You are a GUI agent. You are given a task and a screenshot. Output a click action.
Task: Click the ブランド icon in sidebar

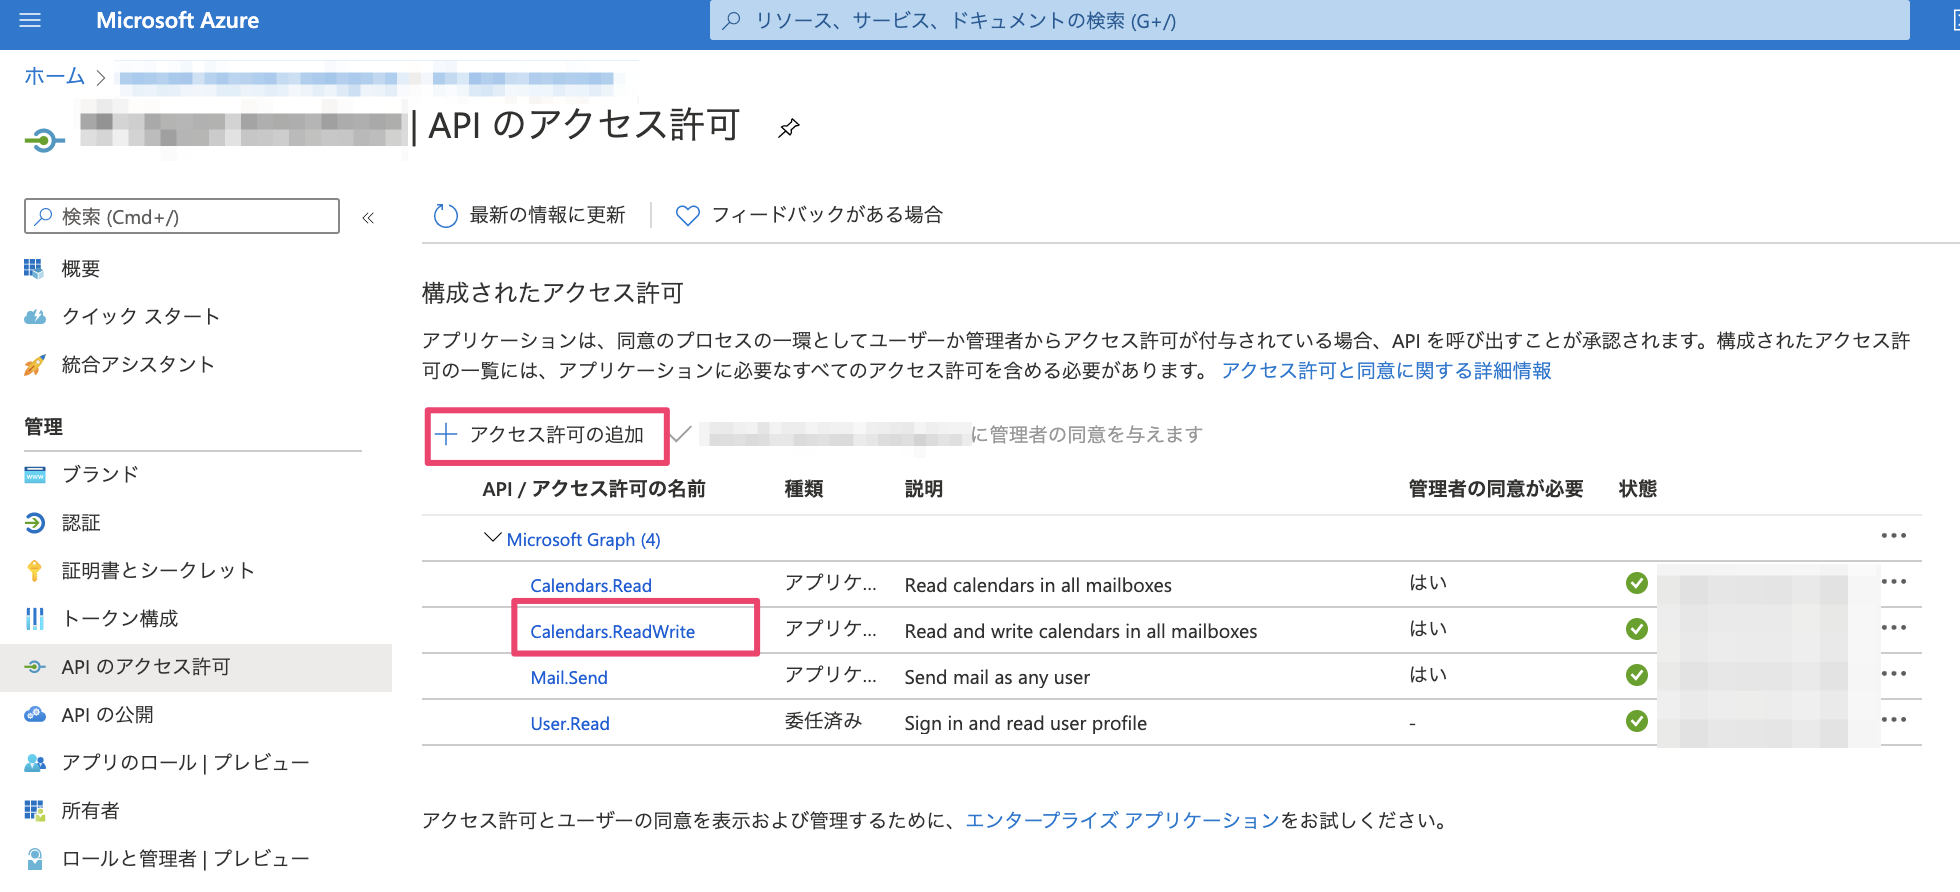point(35,474)
